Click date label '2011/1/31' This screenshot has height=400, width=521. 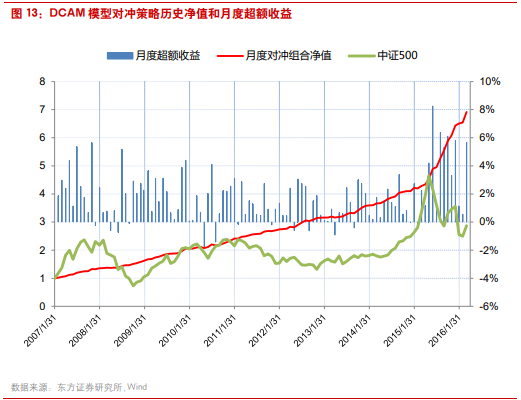tap(221, 330)
